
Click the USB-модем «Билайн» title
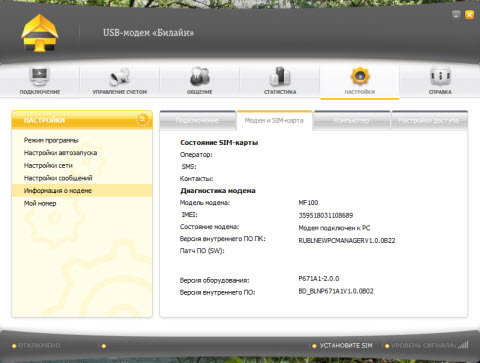point(148,33)
